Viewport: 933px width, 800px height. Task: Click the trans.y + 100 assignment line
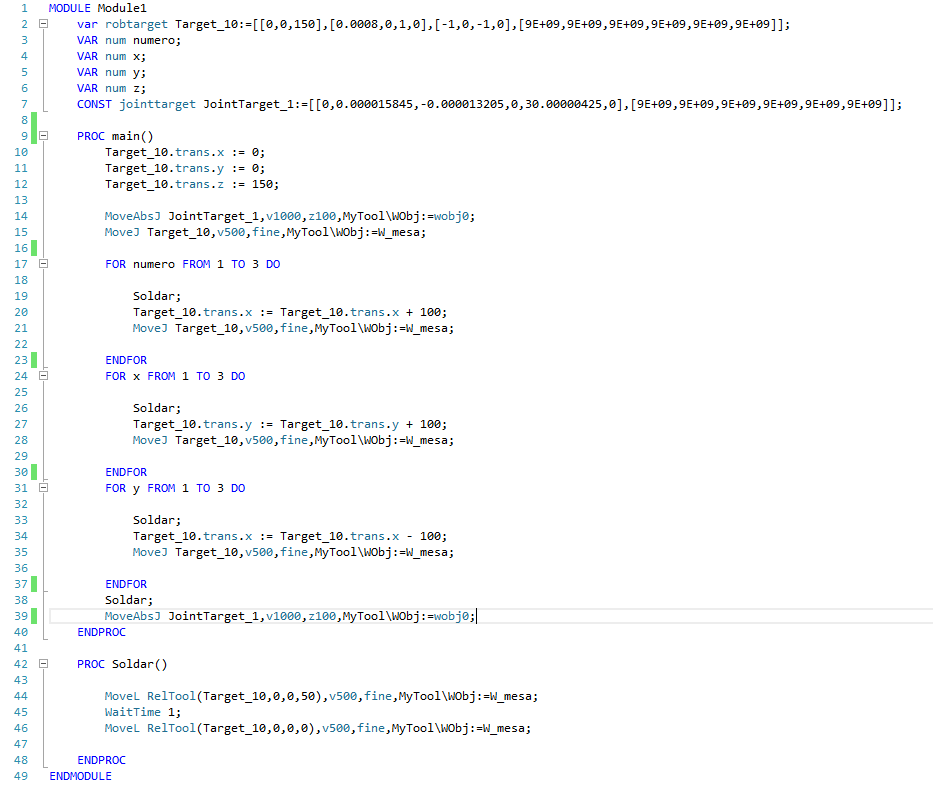(290, 424)
